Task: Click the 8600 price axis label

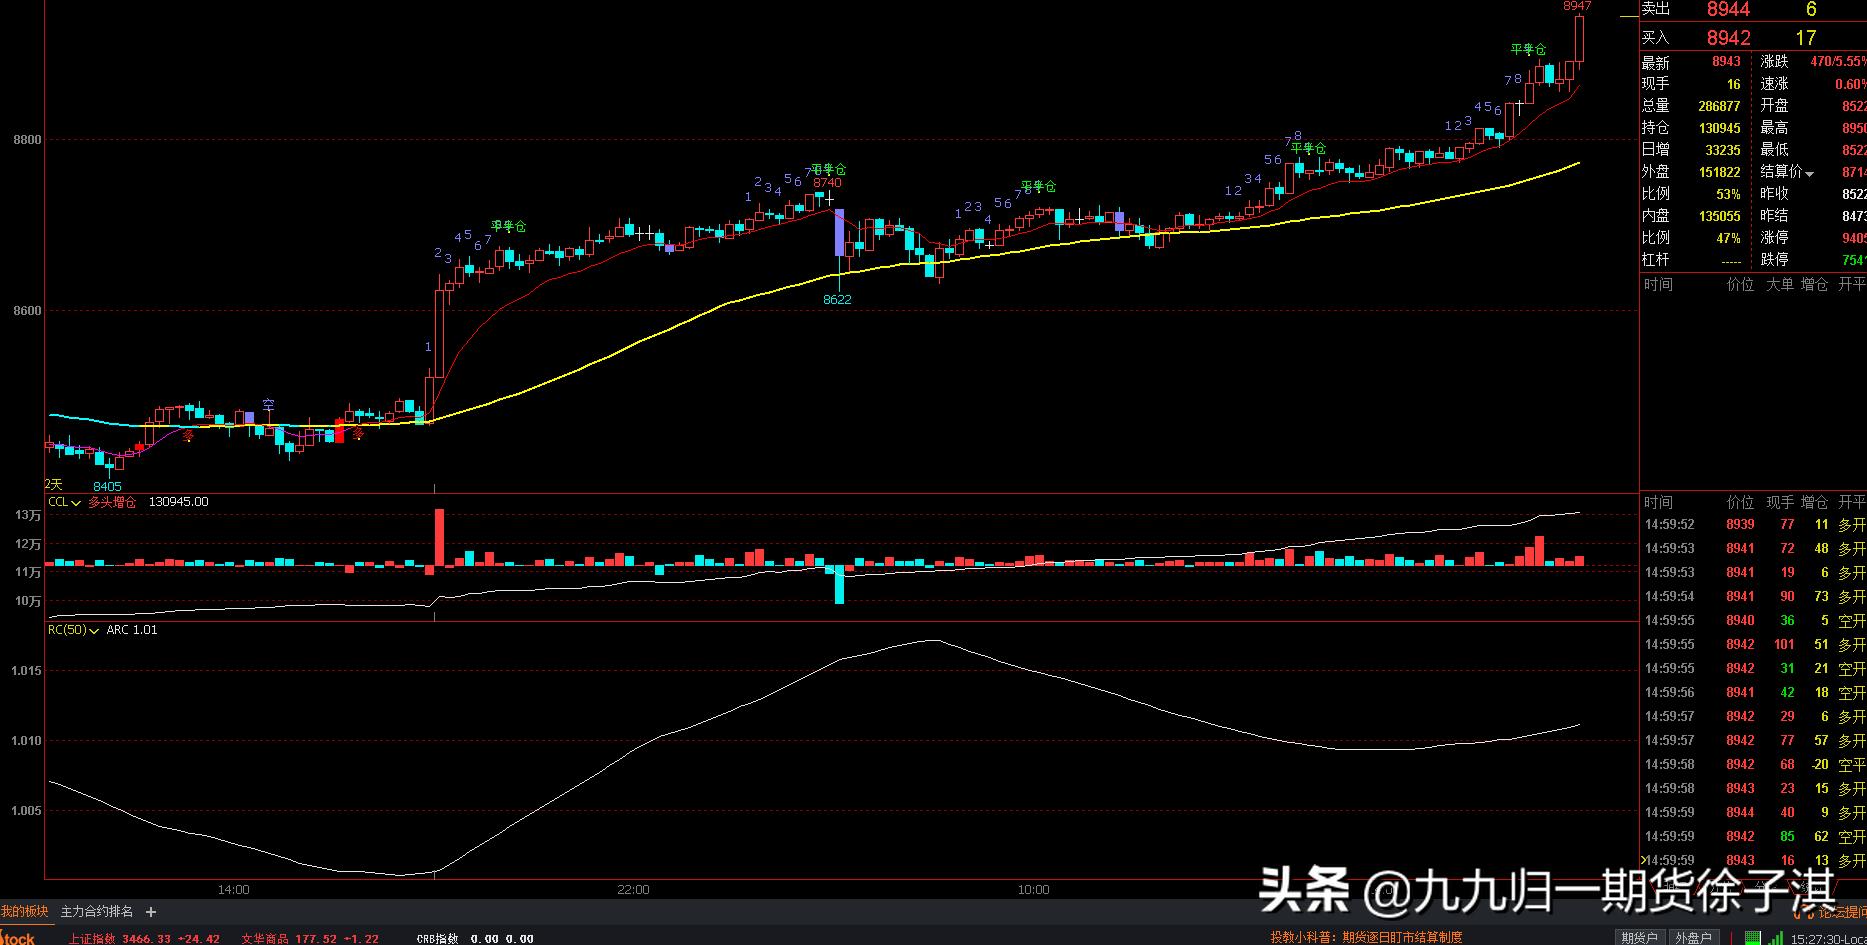Action: click(27, 311)
